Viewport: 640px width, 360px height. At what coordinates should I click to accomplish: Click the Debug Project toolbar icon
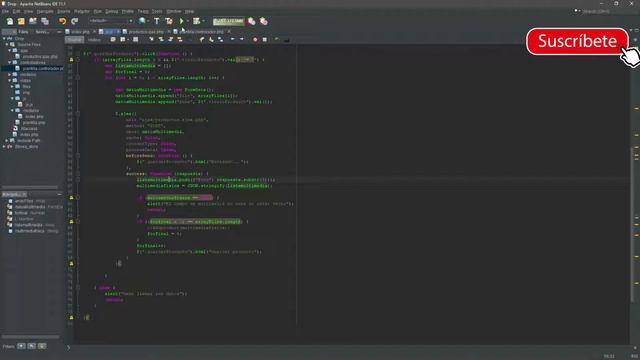coord(197,21)
